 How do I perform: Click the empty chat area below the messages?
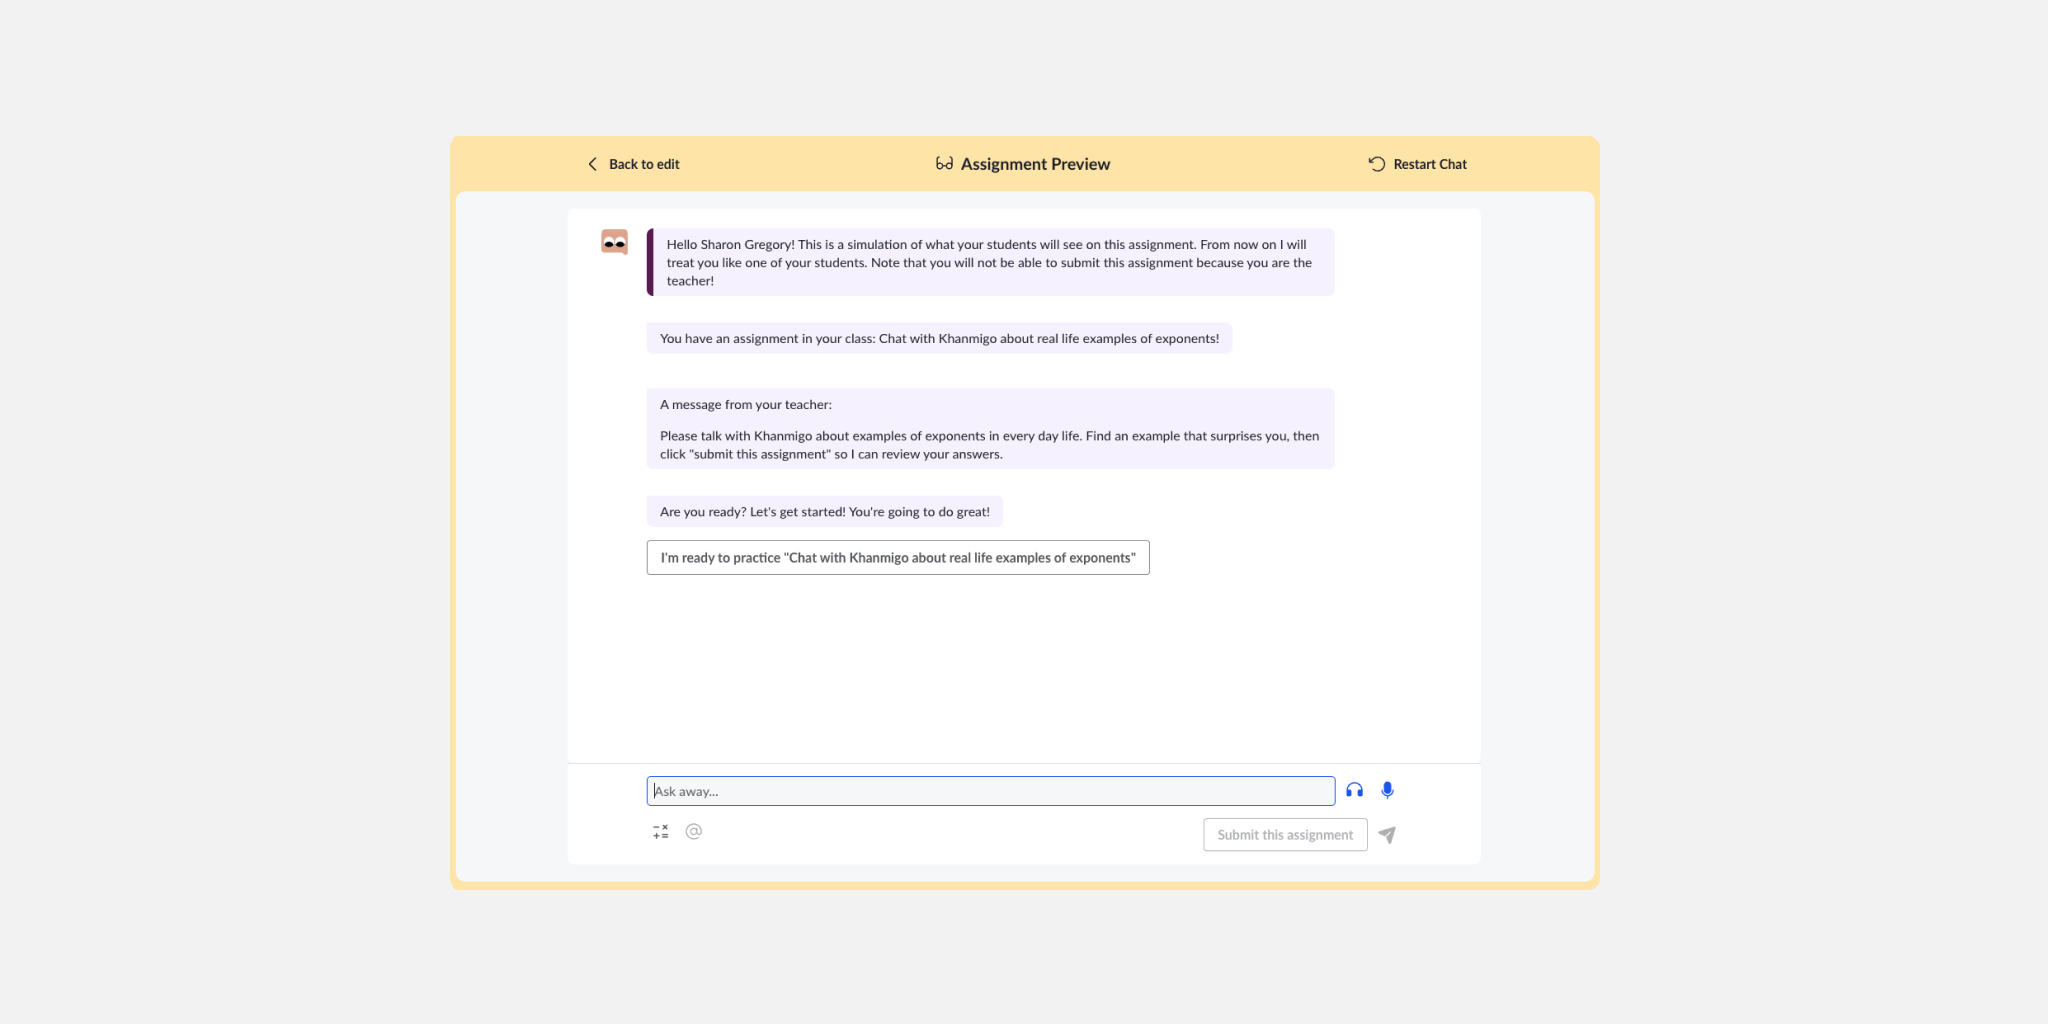click(x=1023, y=670)
